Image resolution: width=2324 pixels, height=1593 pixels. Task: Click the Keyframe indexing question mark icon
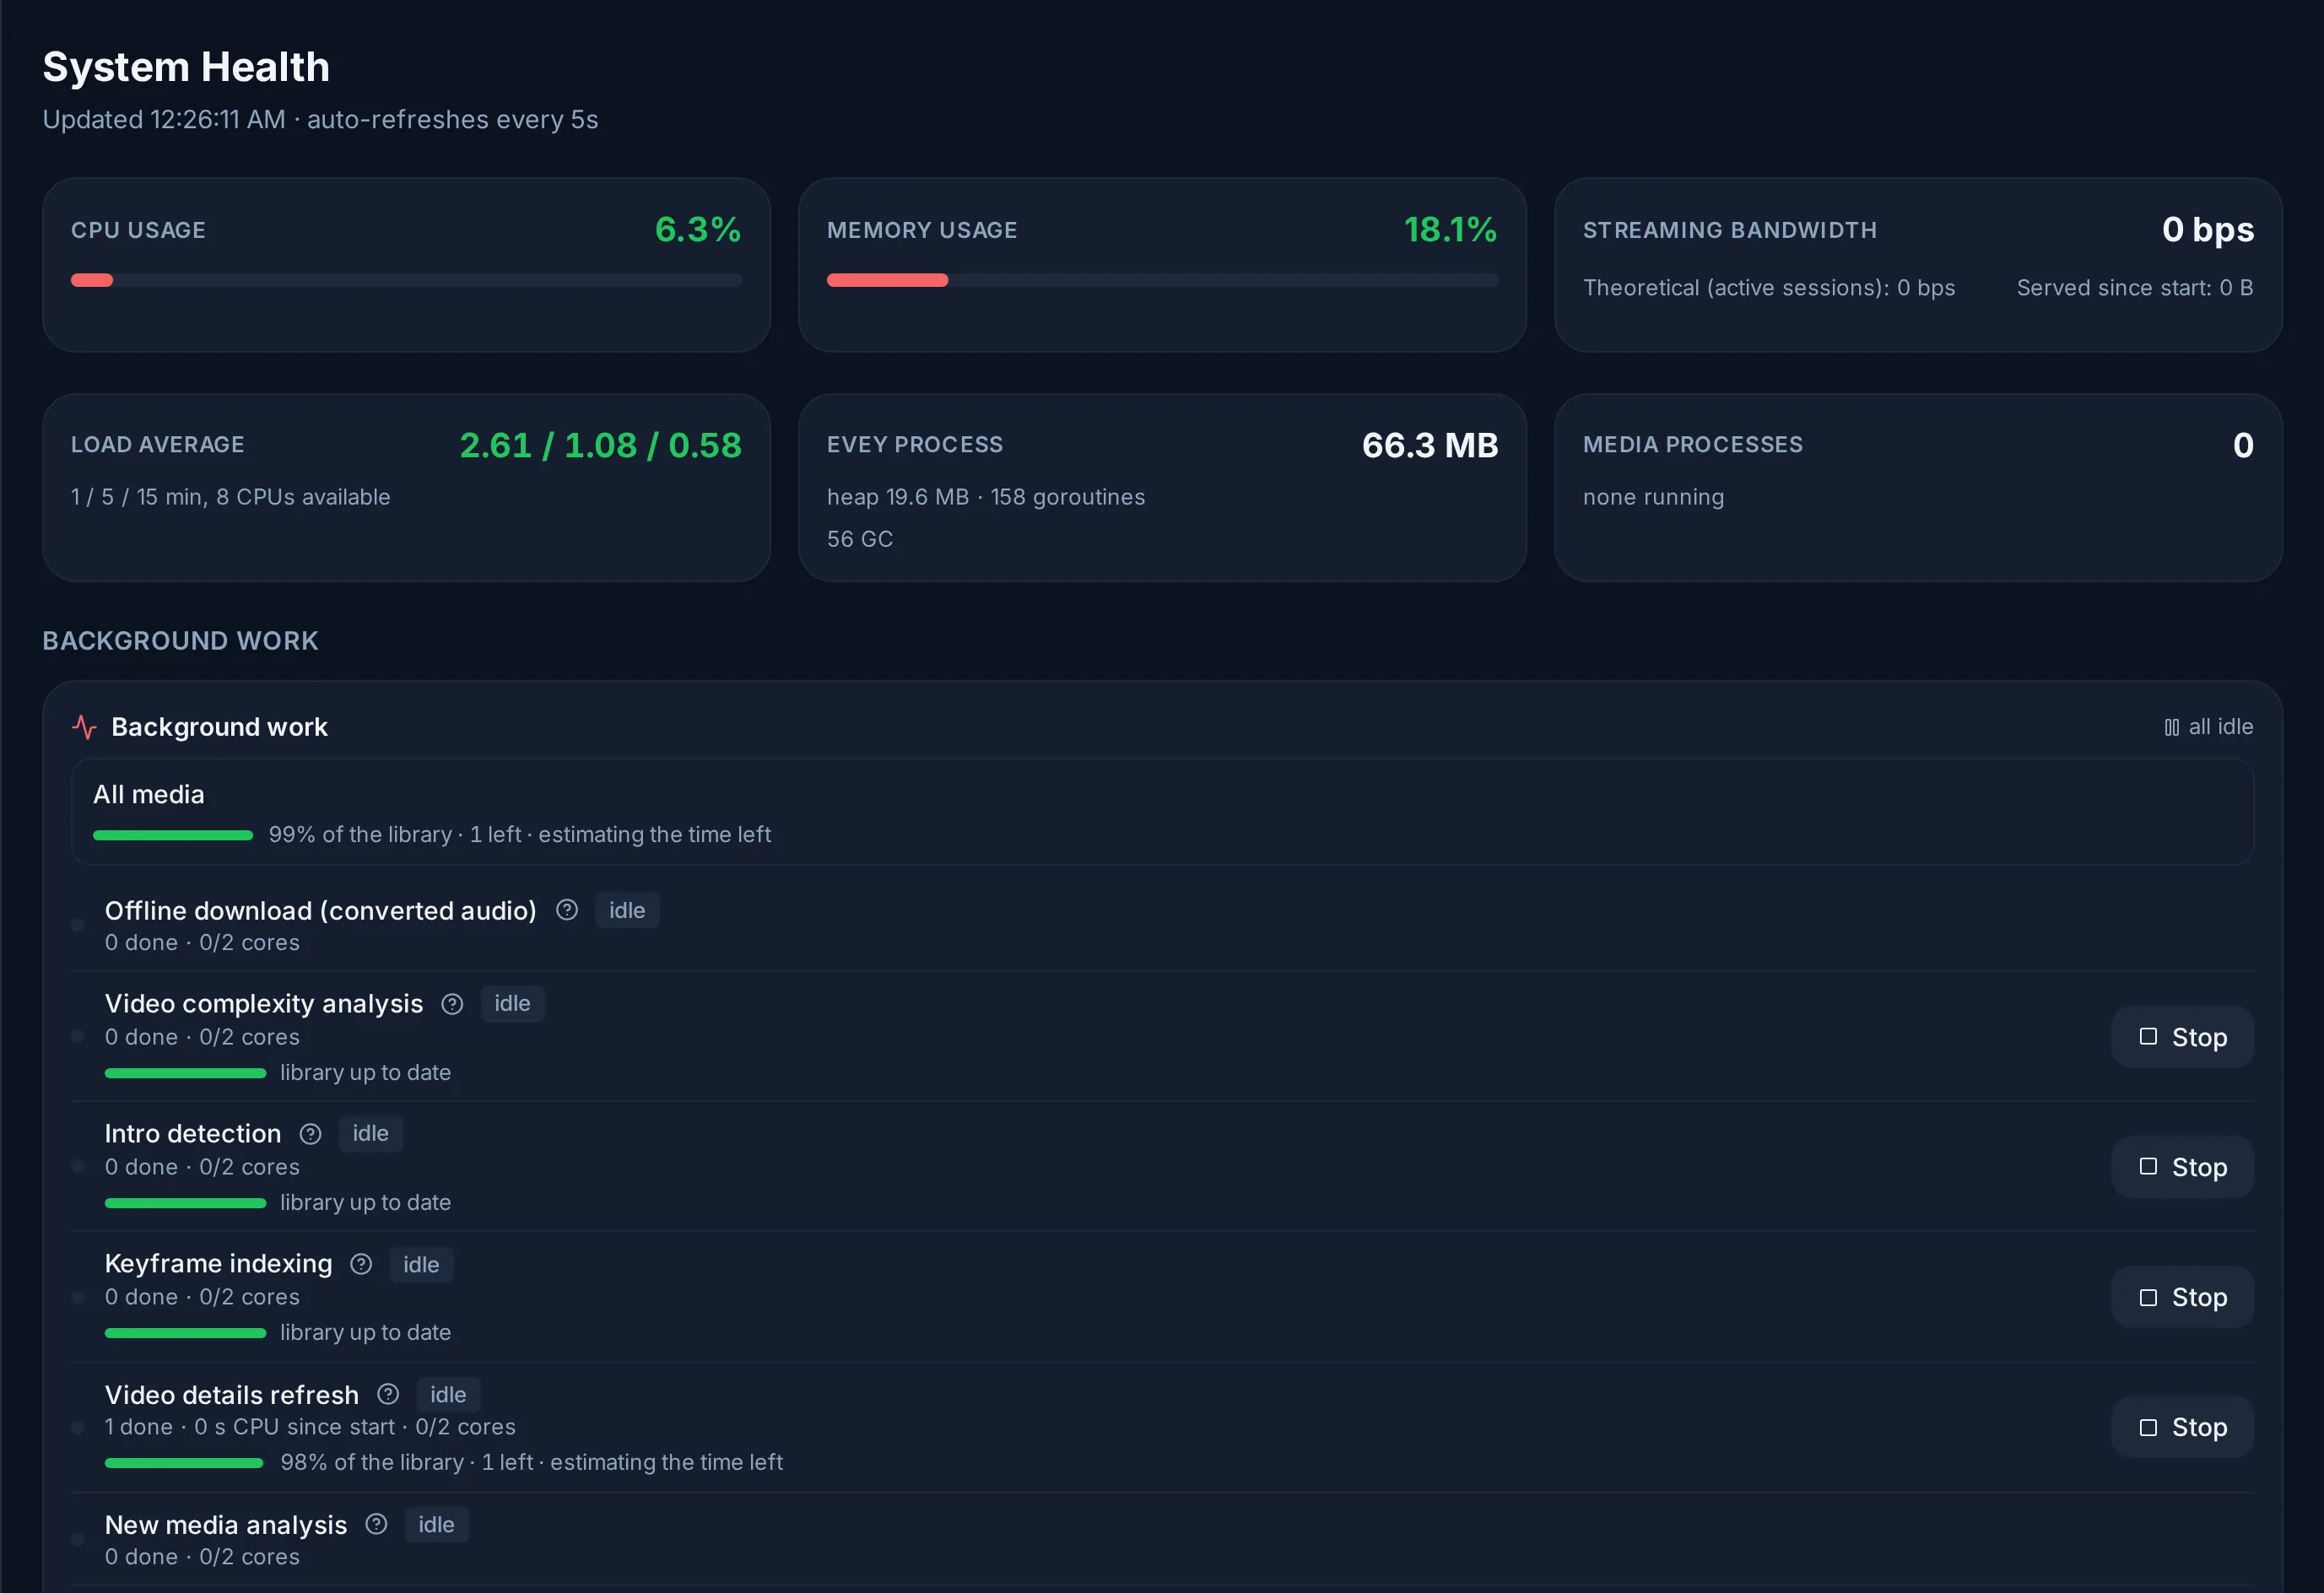tap(361, 1264)
